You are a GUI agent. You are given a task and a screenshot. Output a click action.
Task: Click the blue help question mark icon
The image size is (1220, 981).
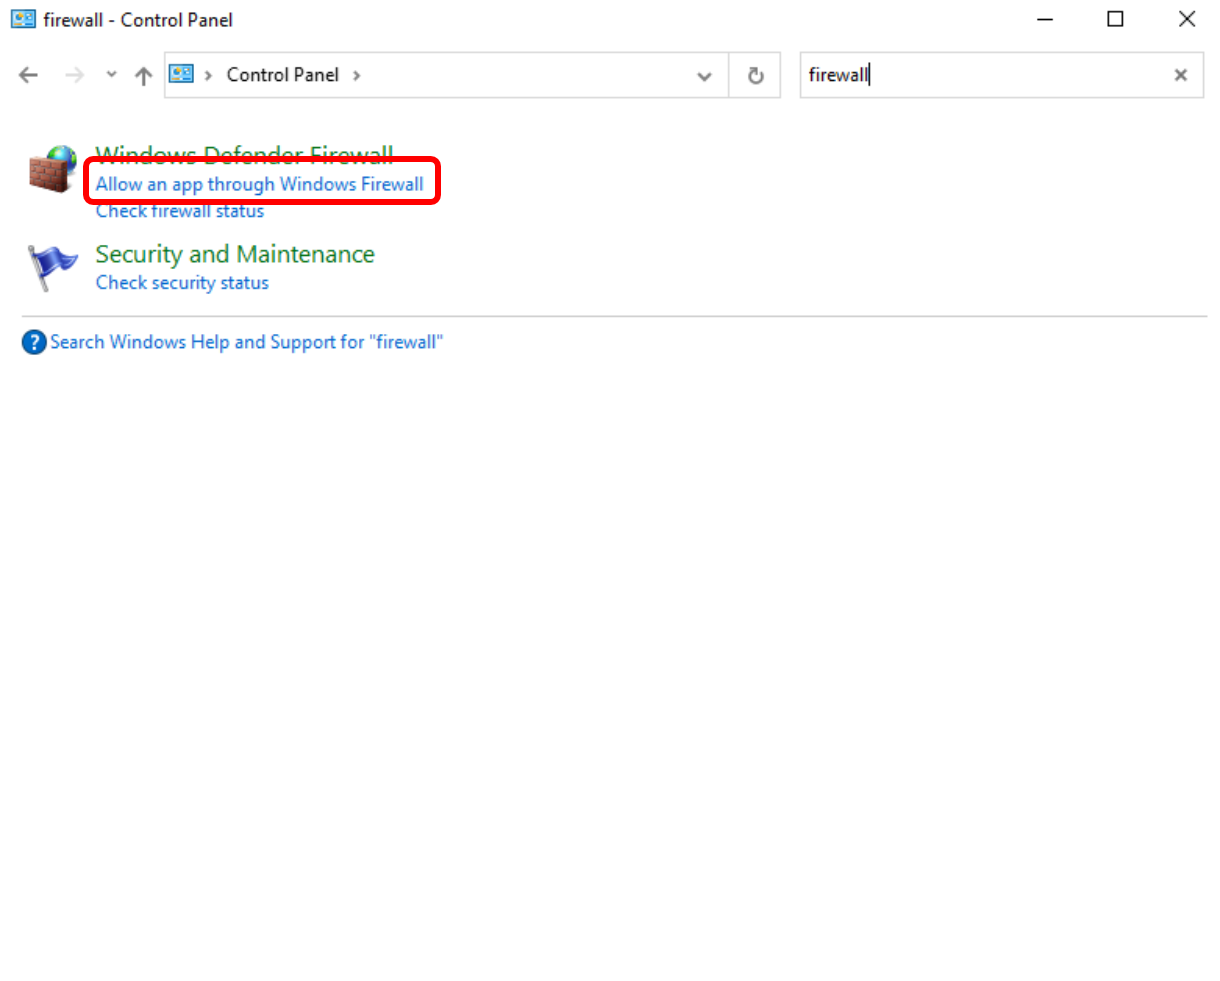[34, 343]
